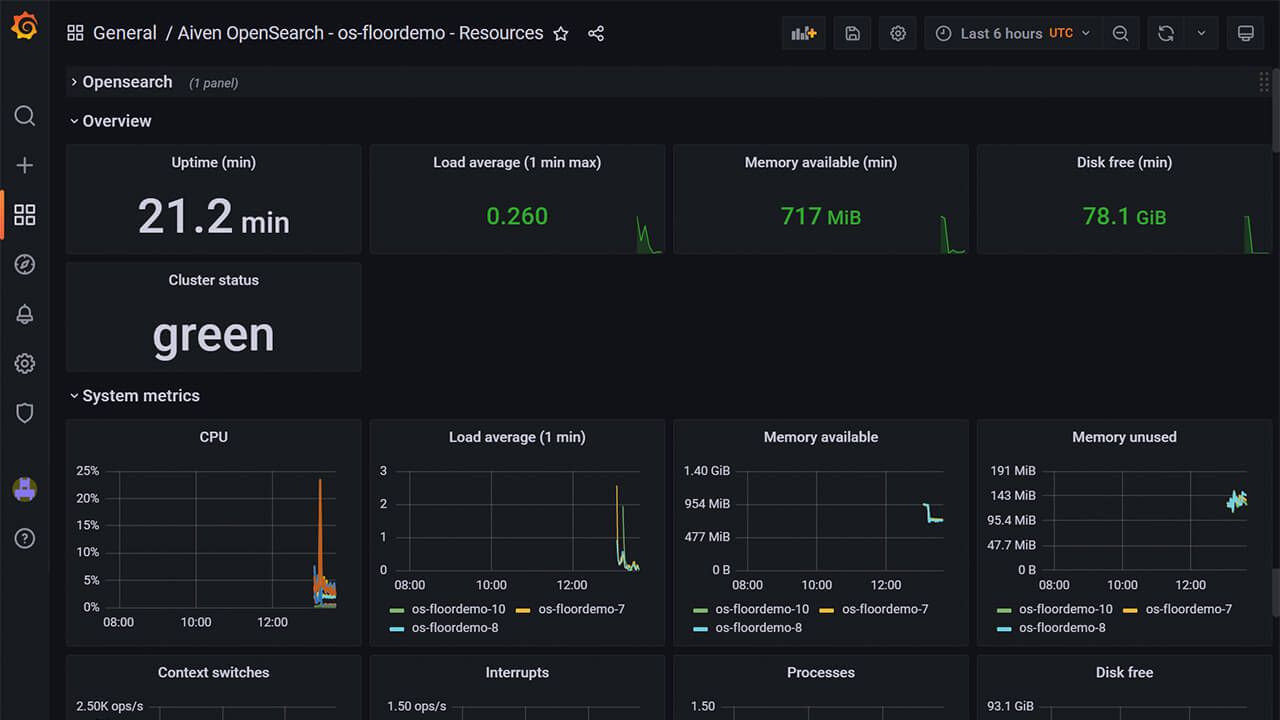Click the General folder breadcrumb

(x=124, y=33)
